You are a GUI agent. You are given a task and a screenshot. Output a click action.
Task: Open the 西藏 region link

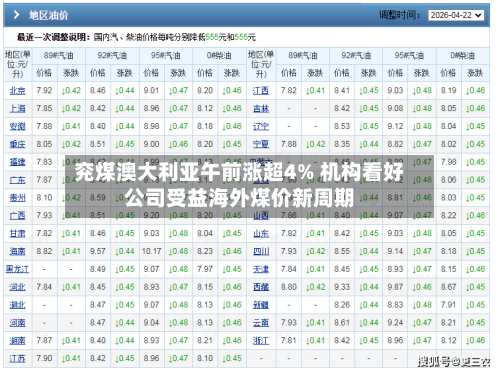pos(261,287)
